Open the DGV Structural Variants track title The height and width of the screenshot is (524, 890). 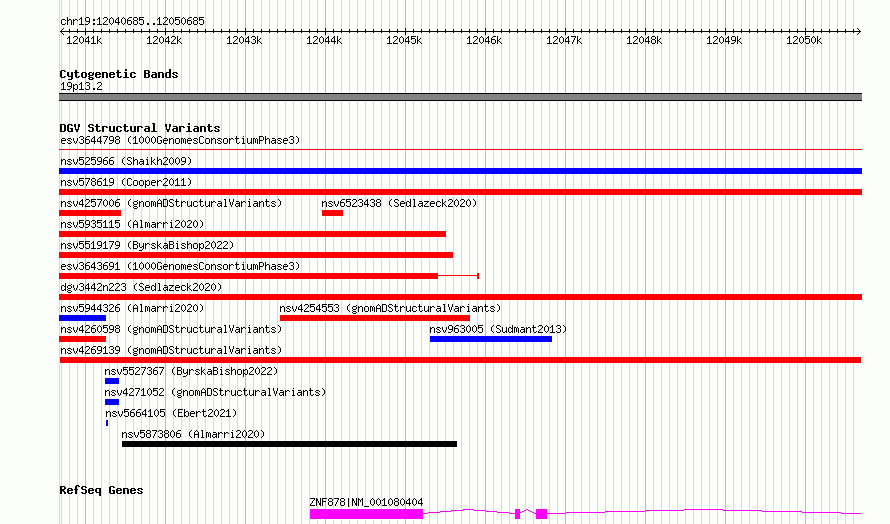tap(140, 128)
